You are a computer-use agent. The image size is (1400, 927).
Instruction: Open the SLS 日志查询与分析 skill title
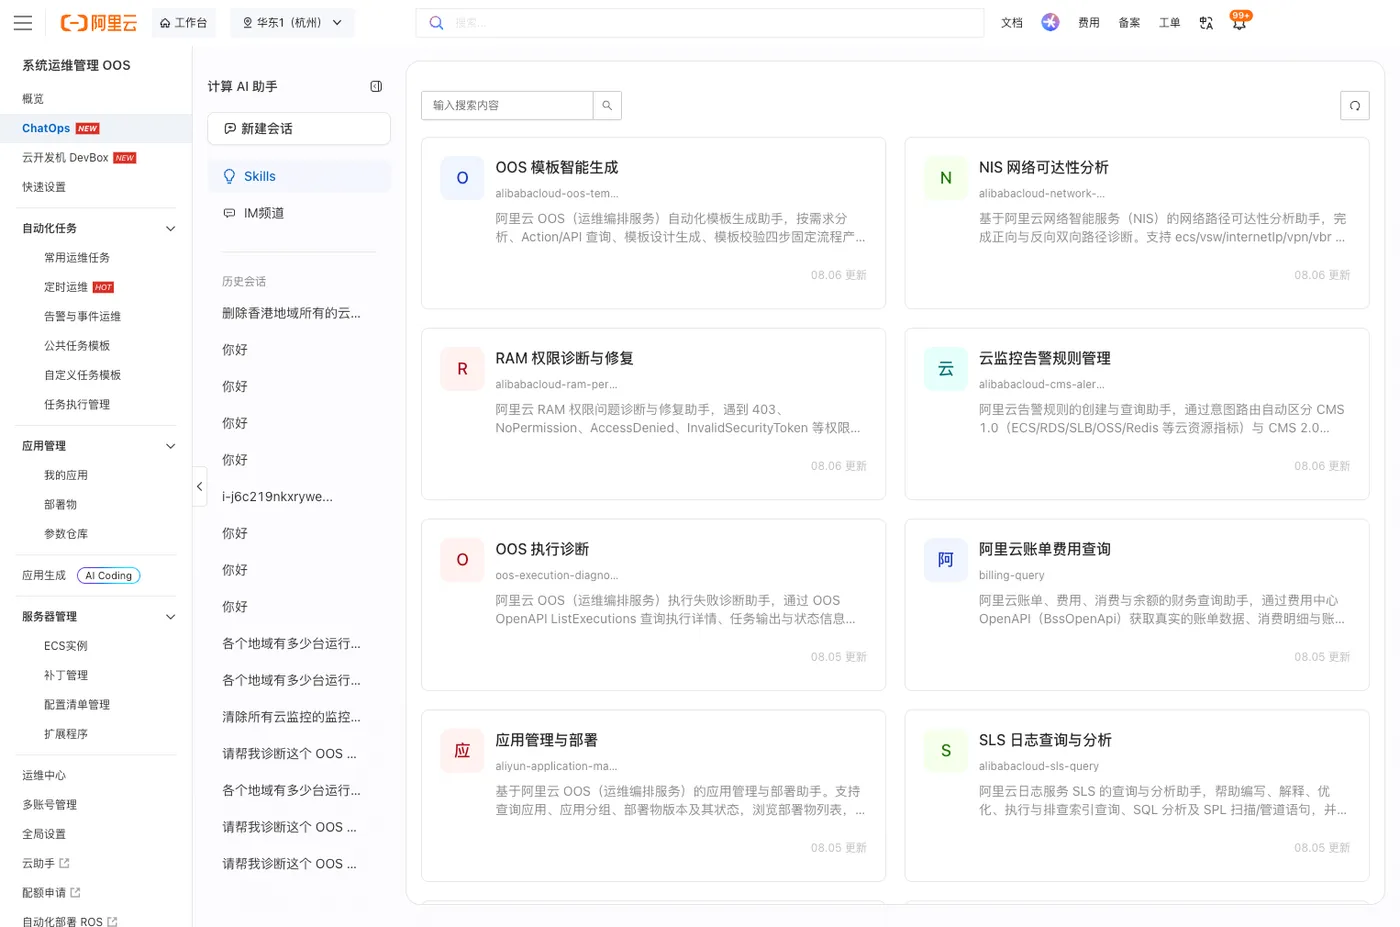click(1045, 740)
